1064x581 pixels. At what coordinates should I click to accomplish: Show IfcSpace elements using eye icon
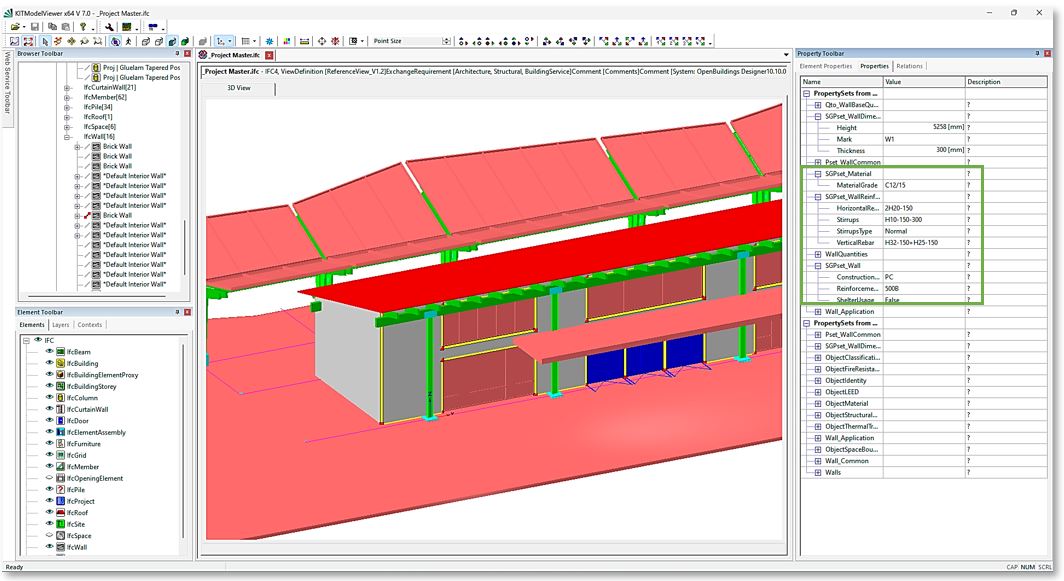pyautogui.click(x=48, y=535)
